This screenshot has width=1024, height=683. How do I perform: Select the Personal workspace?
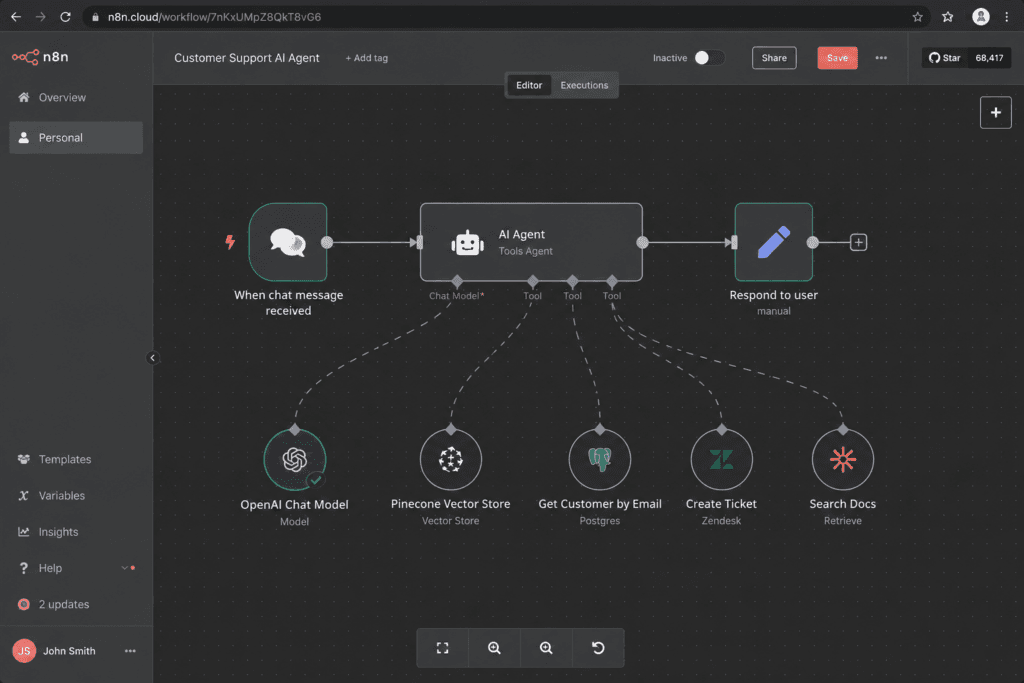coord(76,138)
